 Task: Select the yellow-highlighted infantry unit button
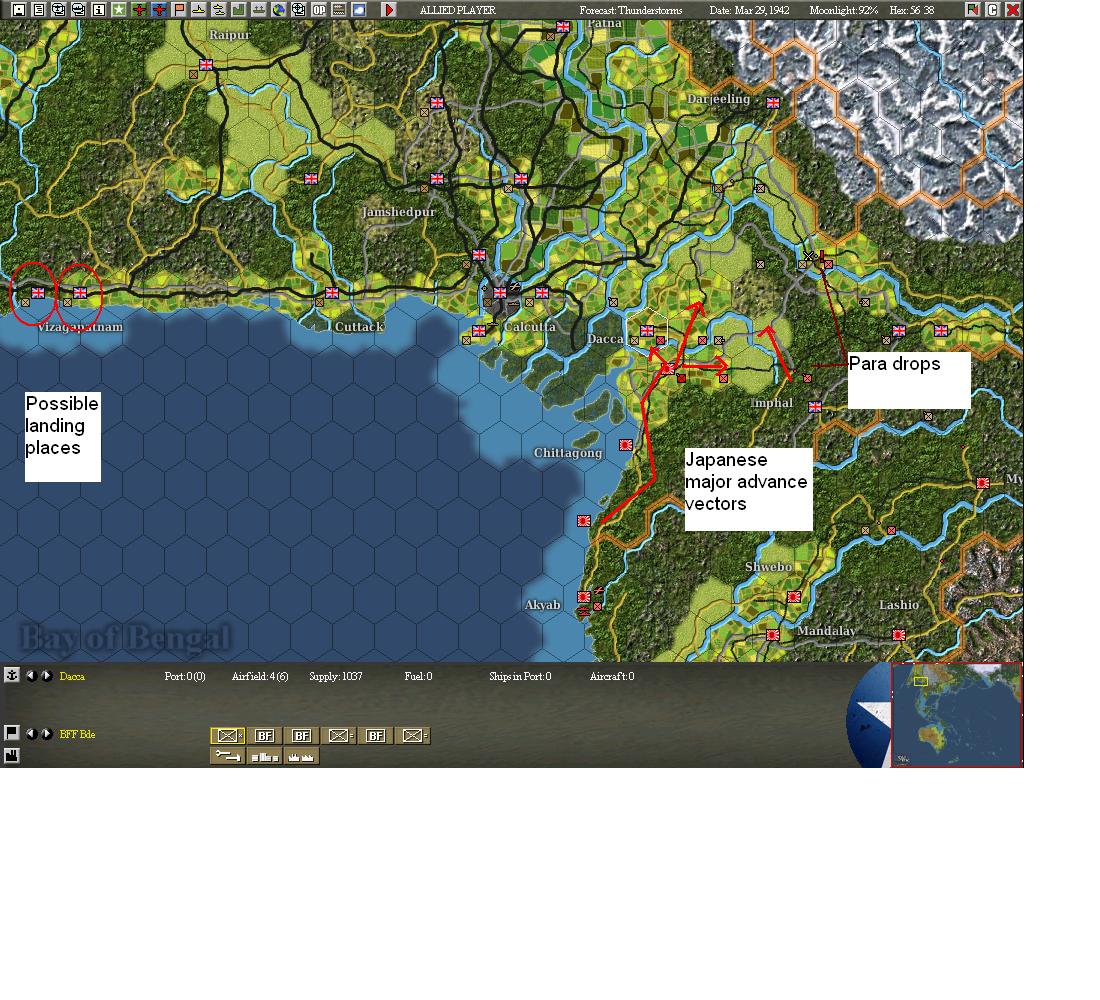[x=228, y=735]
